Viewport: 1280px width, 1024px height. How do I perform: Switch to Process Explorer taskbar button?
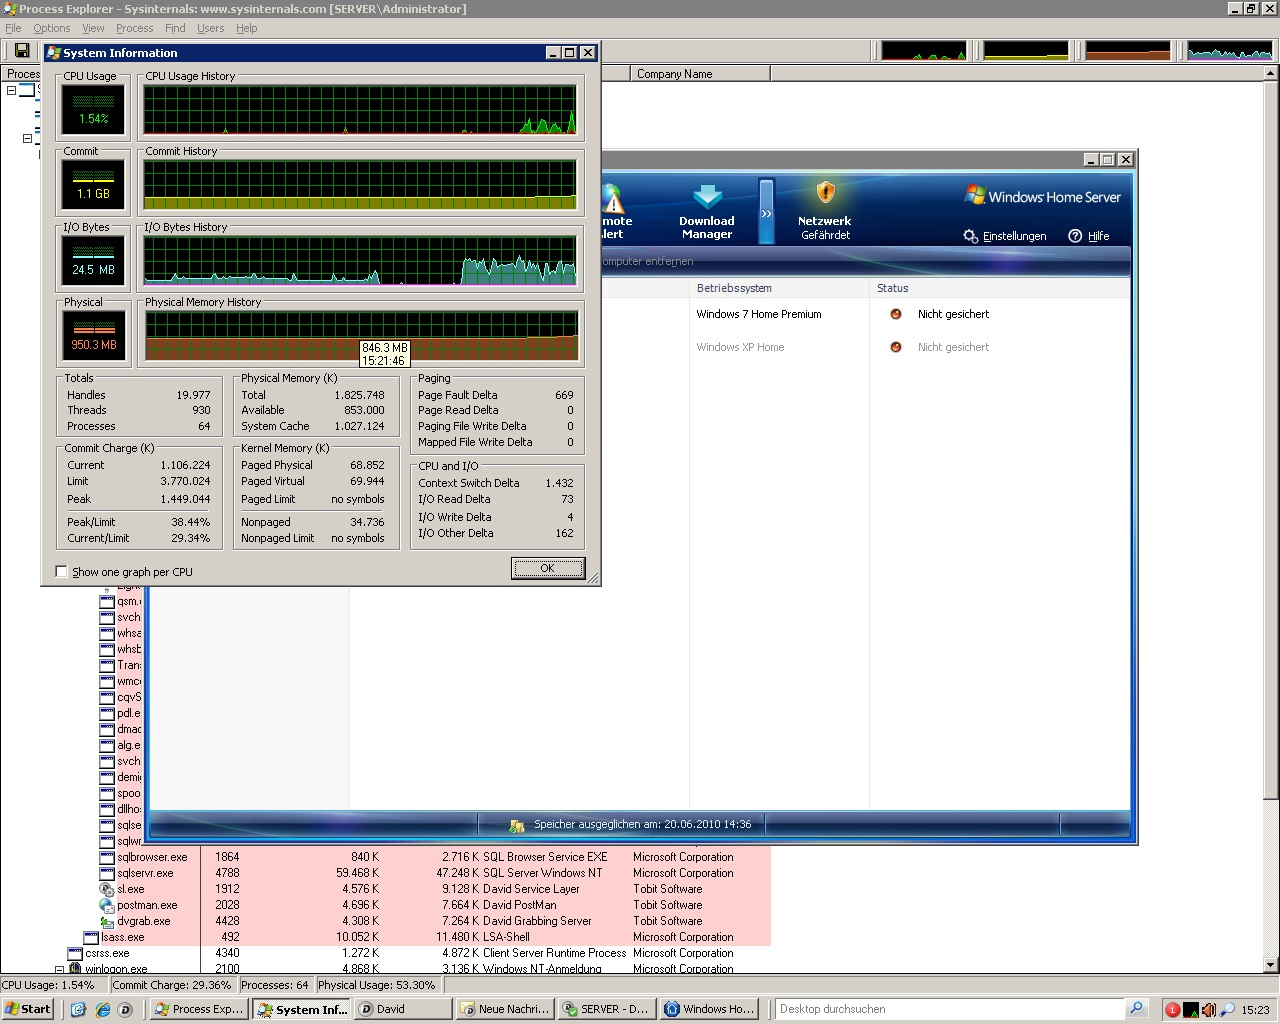tap(198, 1009)
